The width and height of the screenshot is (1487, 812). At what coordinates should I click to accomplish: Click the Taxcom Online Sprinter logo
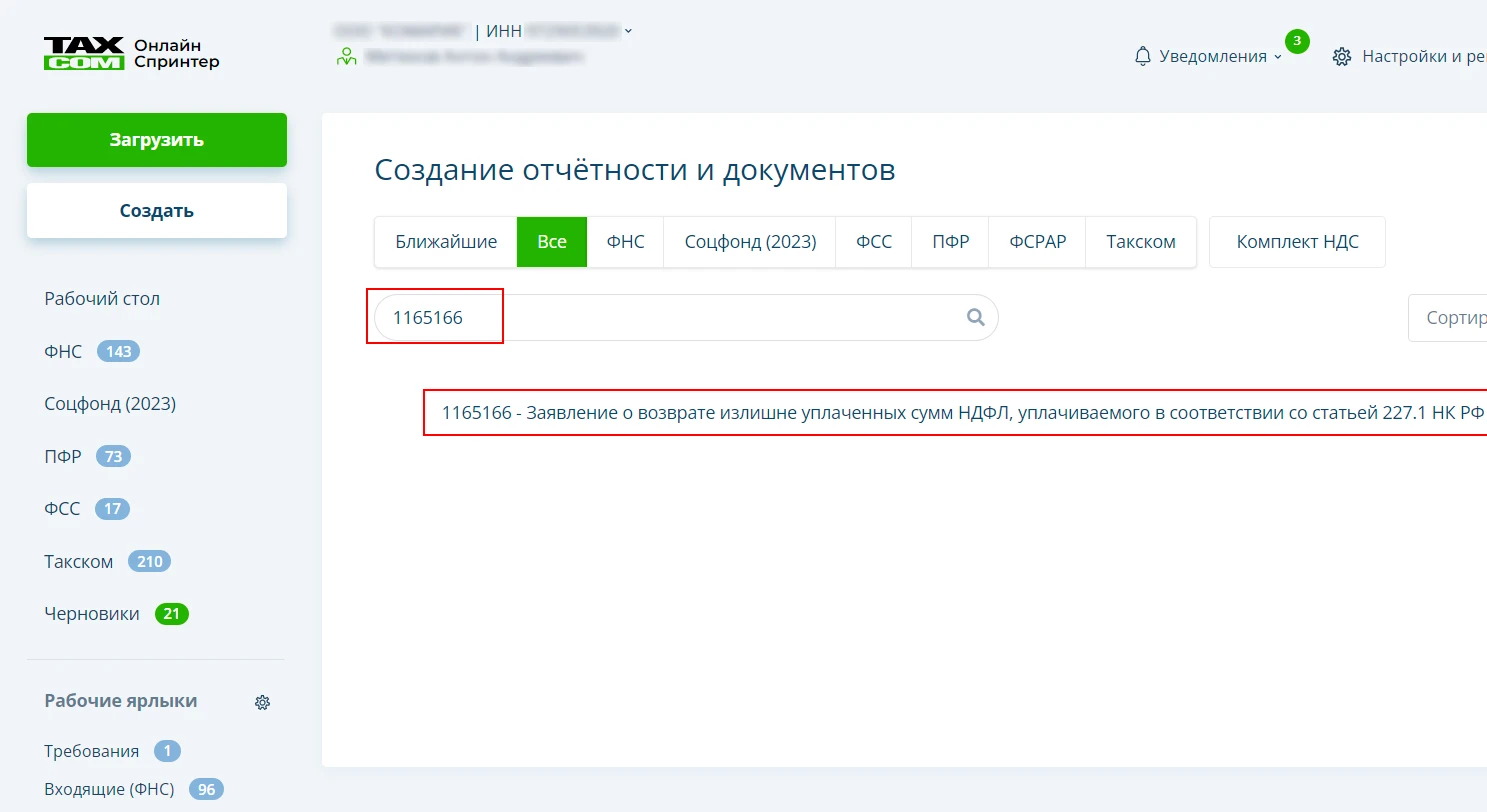(131, 54)
